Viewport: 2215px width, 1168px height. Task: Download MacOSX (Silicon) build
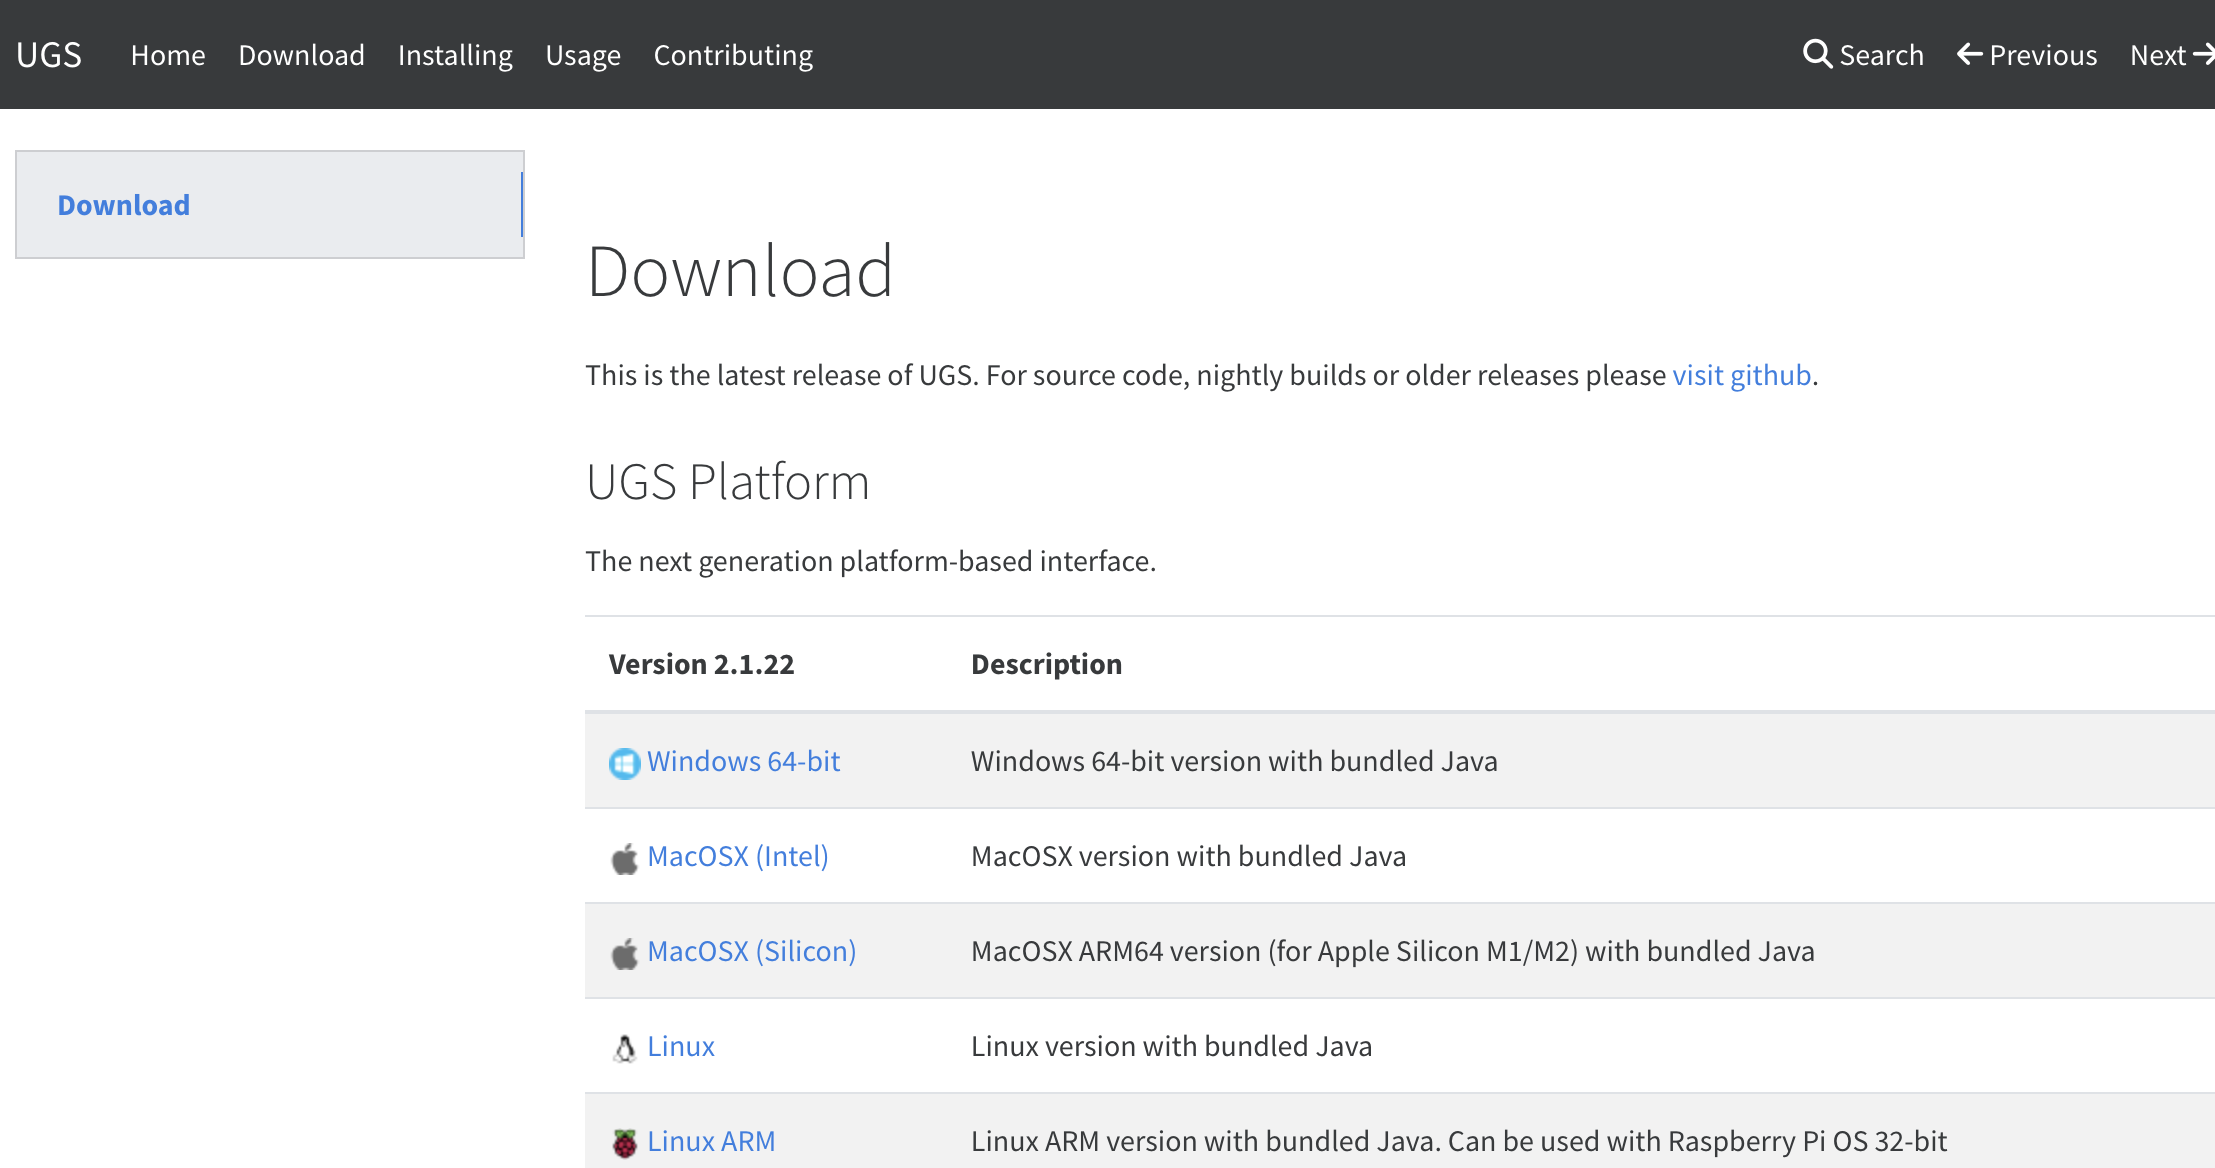(x=752, y=951)
